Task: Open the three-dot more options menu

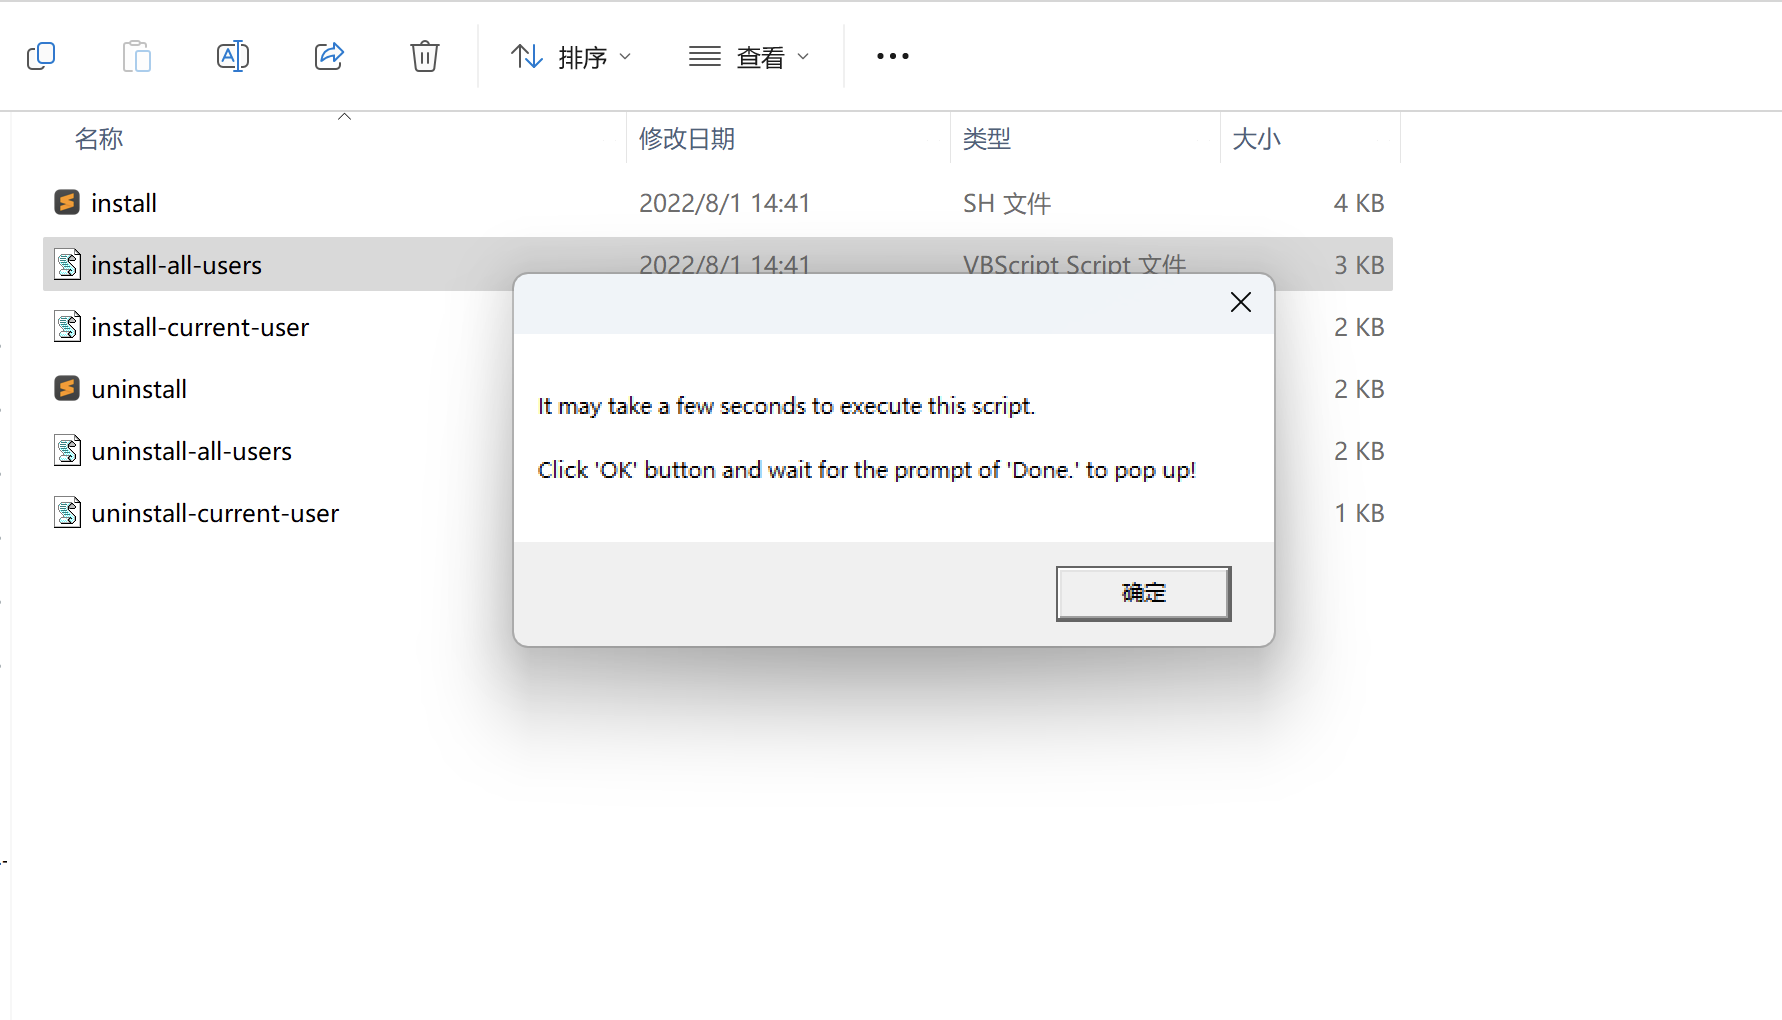Action: [893, 56]
